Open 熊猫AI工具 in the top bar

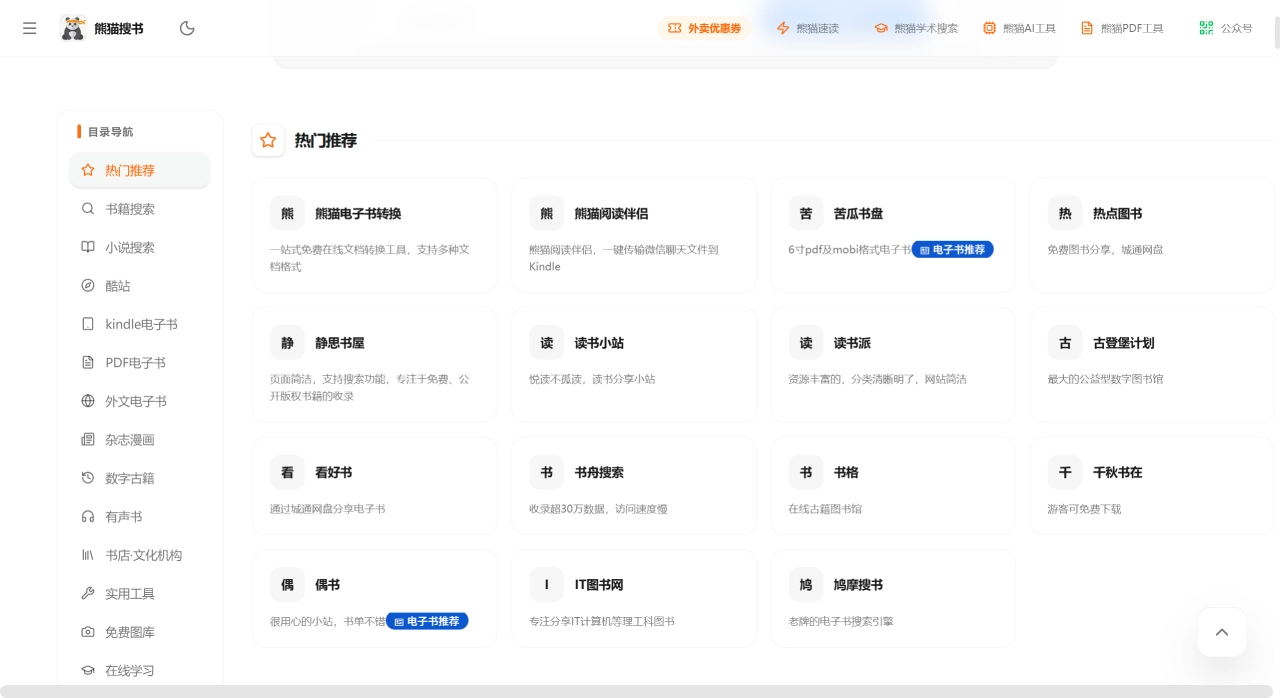click(1019, 28)
